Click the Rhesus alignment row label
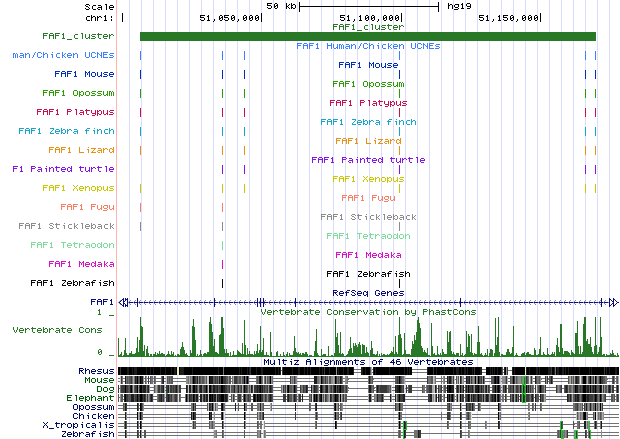The height and width of the screenshot is (439, 620). [96, 371]
